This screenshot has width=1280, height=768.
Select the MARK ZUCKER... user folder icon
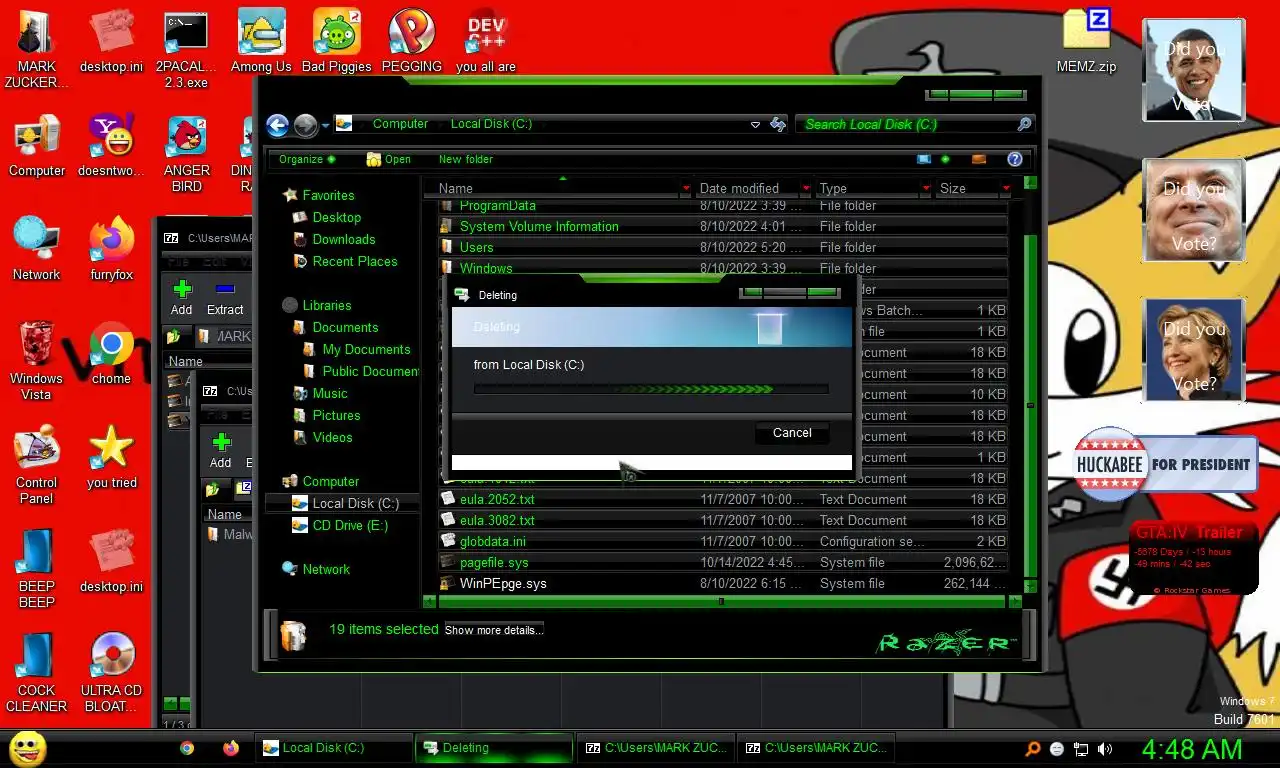(37, 48)
